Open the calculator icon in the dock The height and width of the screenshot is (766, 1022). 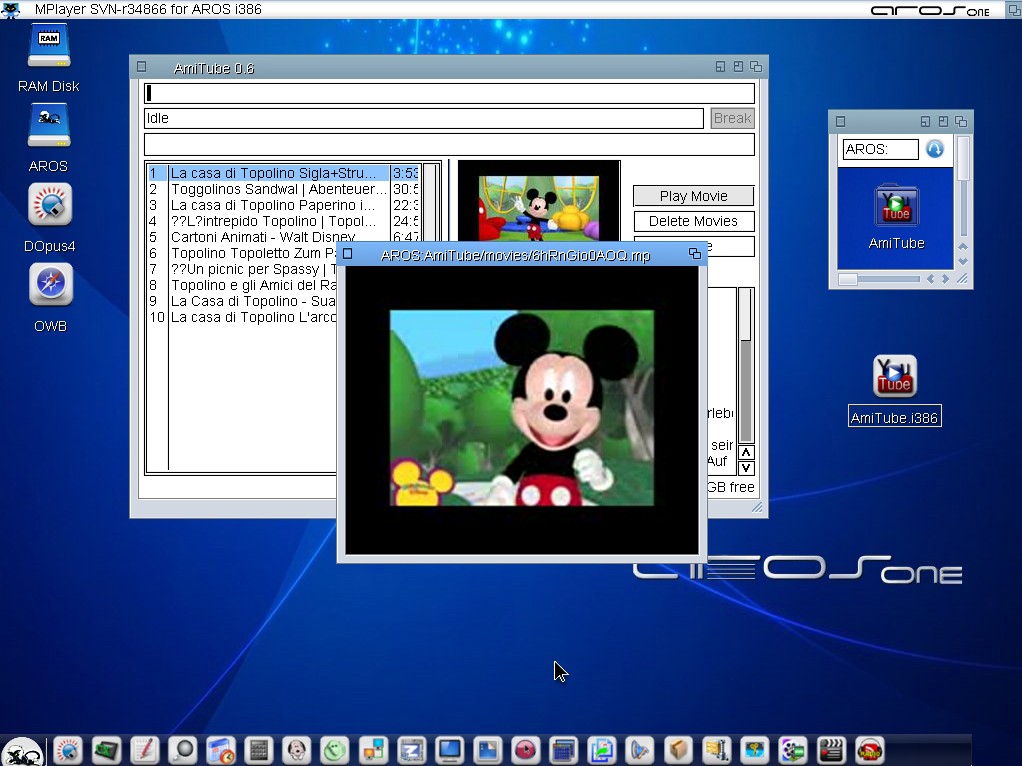pos(259,750)
